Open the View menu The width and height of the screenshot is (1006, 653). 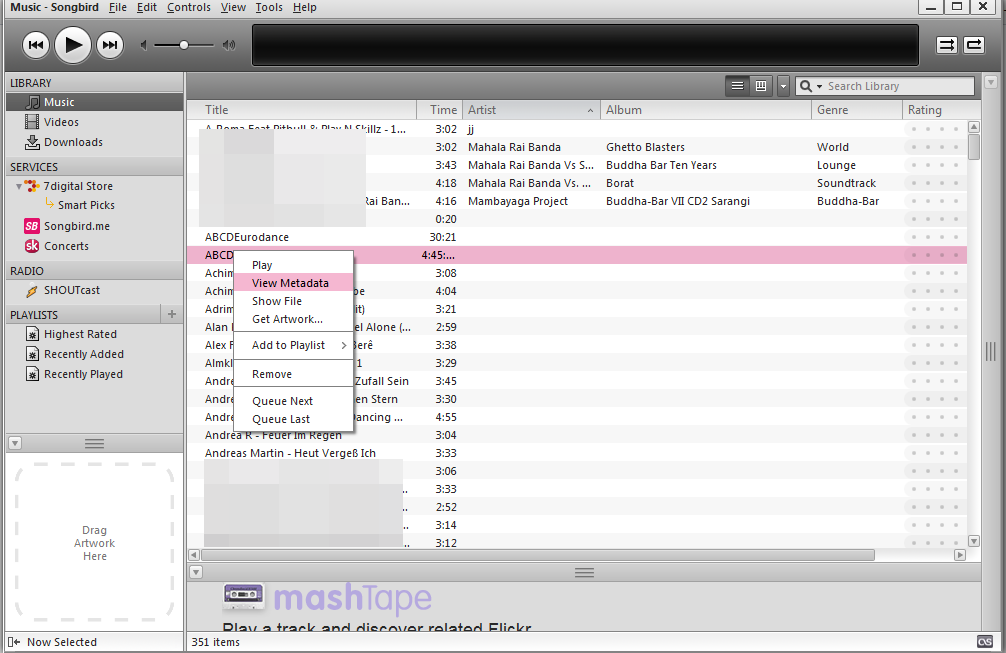(x=233, y=7)
